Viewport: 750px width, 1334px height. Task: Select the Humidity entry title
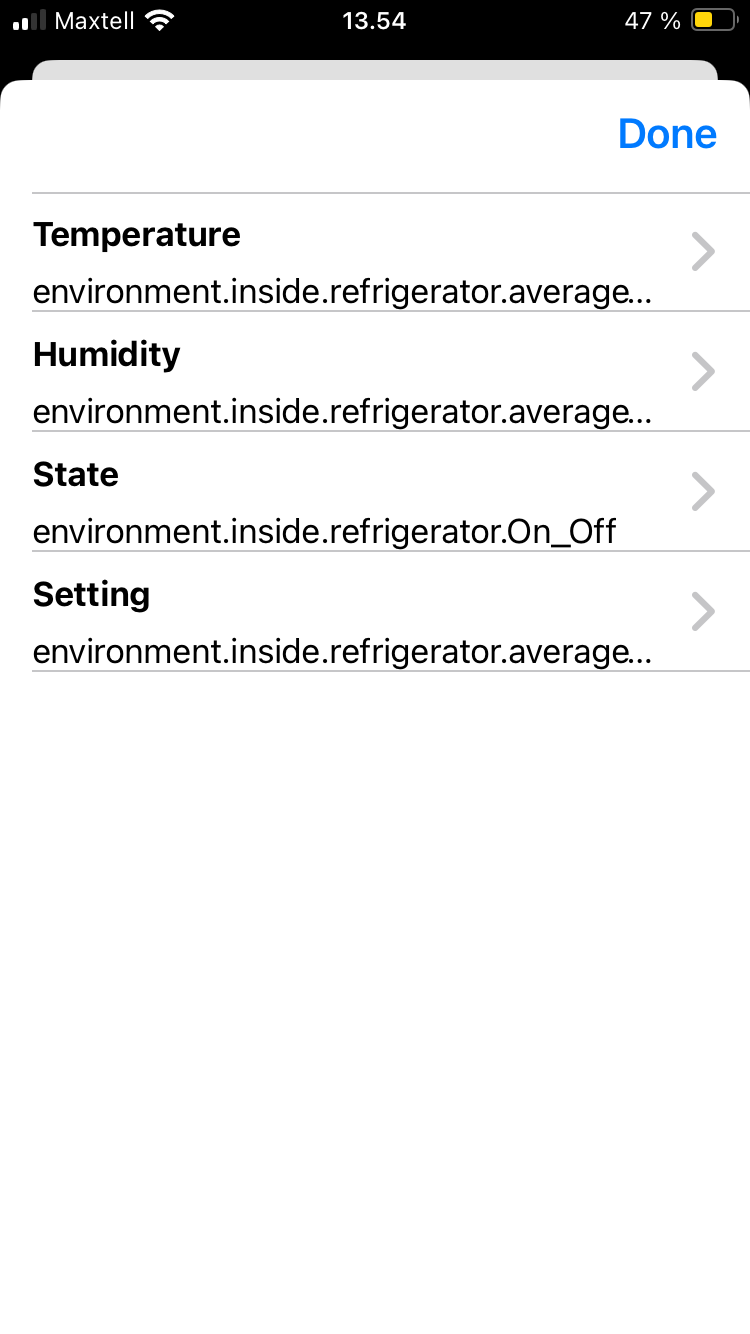click(x=107, y=355)
